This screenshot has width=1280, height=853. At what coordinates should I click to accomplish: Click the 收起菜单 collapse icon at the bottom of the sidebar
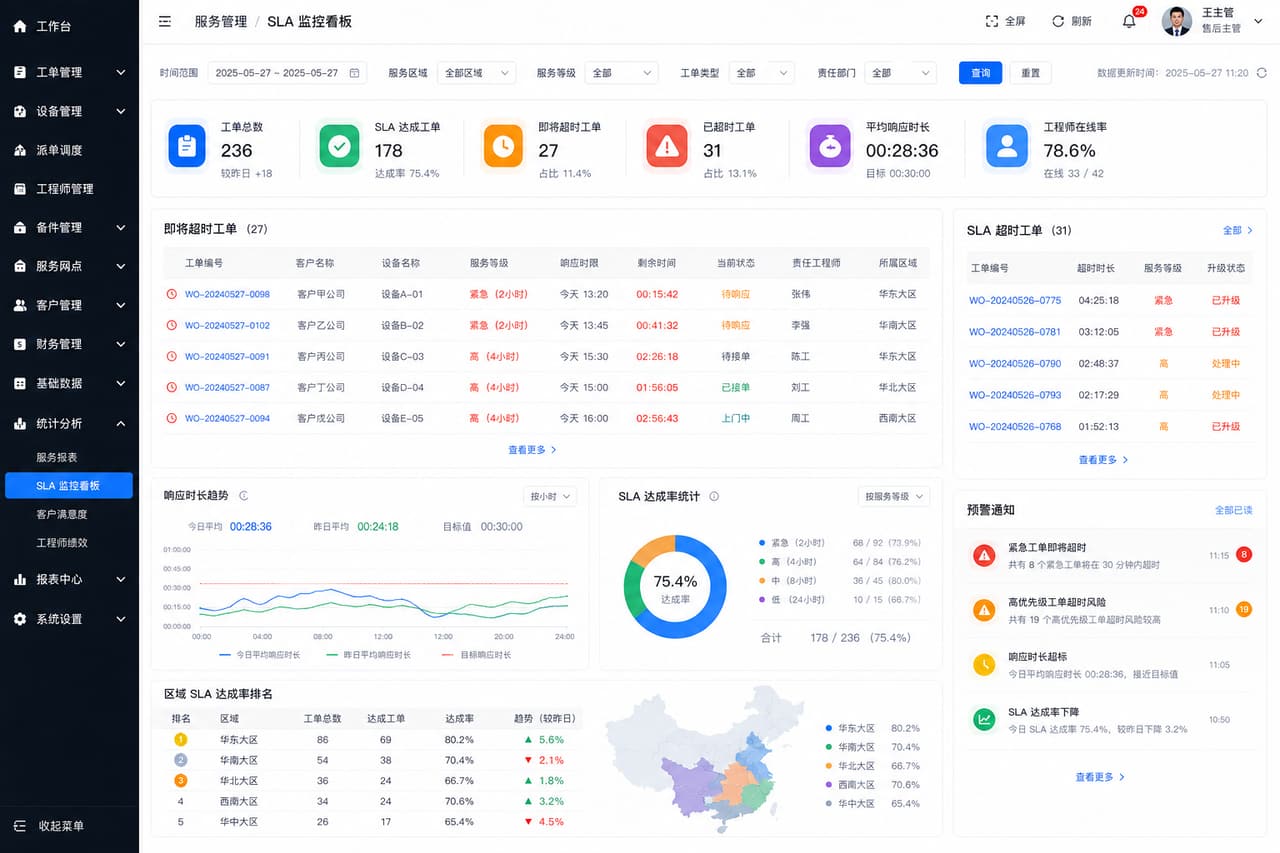[20, 826]
